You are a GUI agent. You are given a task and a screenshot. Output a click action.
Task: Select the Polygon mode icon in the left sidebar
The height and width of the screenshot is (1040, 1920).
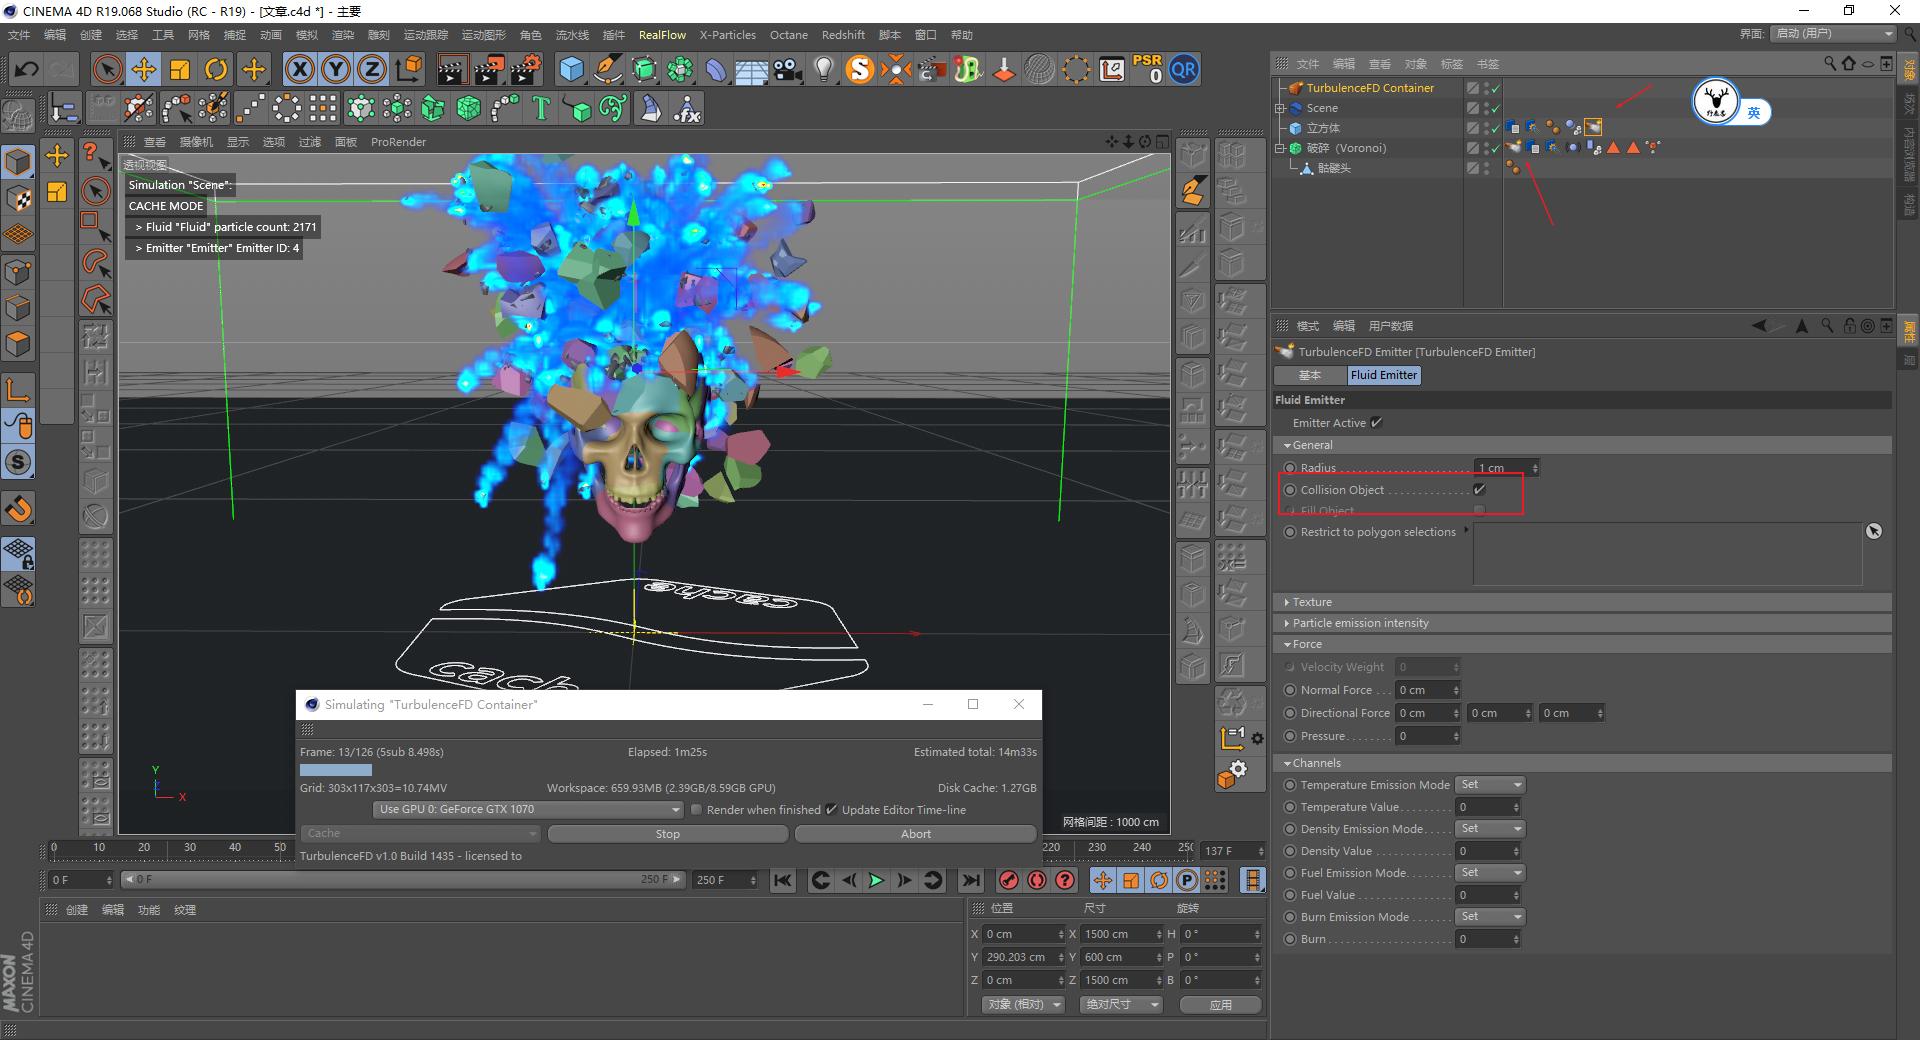click(18, 345)
